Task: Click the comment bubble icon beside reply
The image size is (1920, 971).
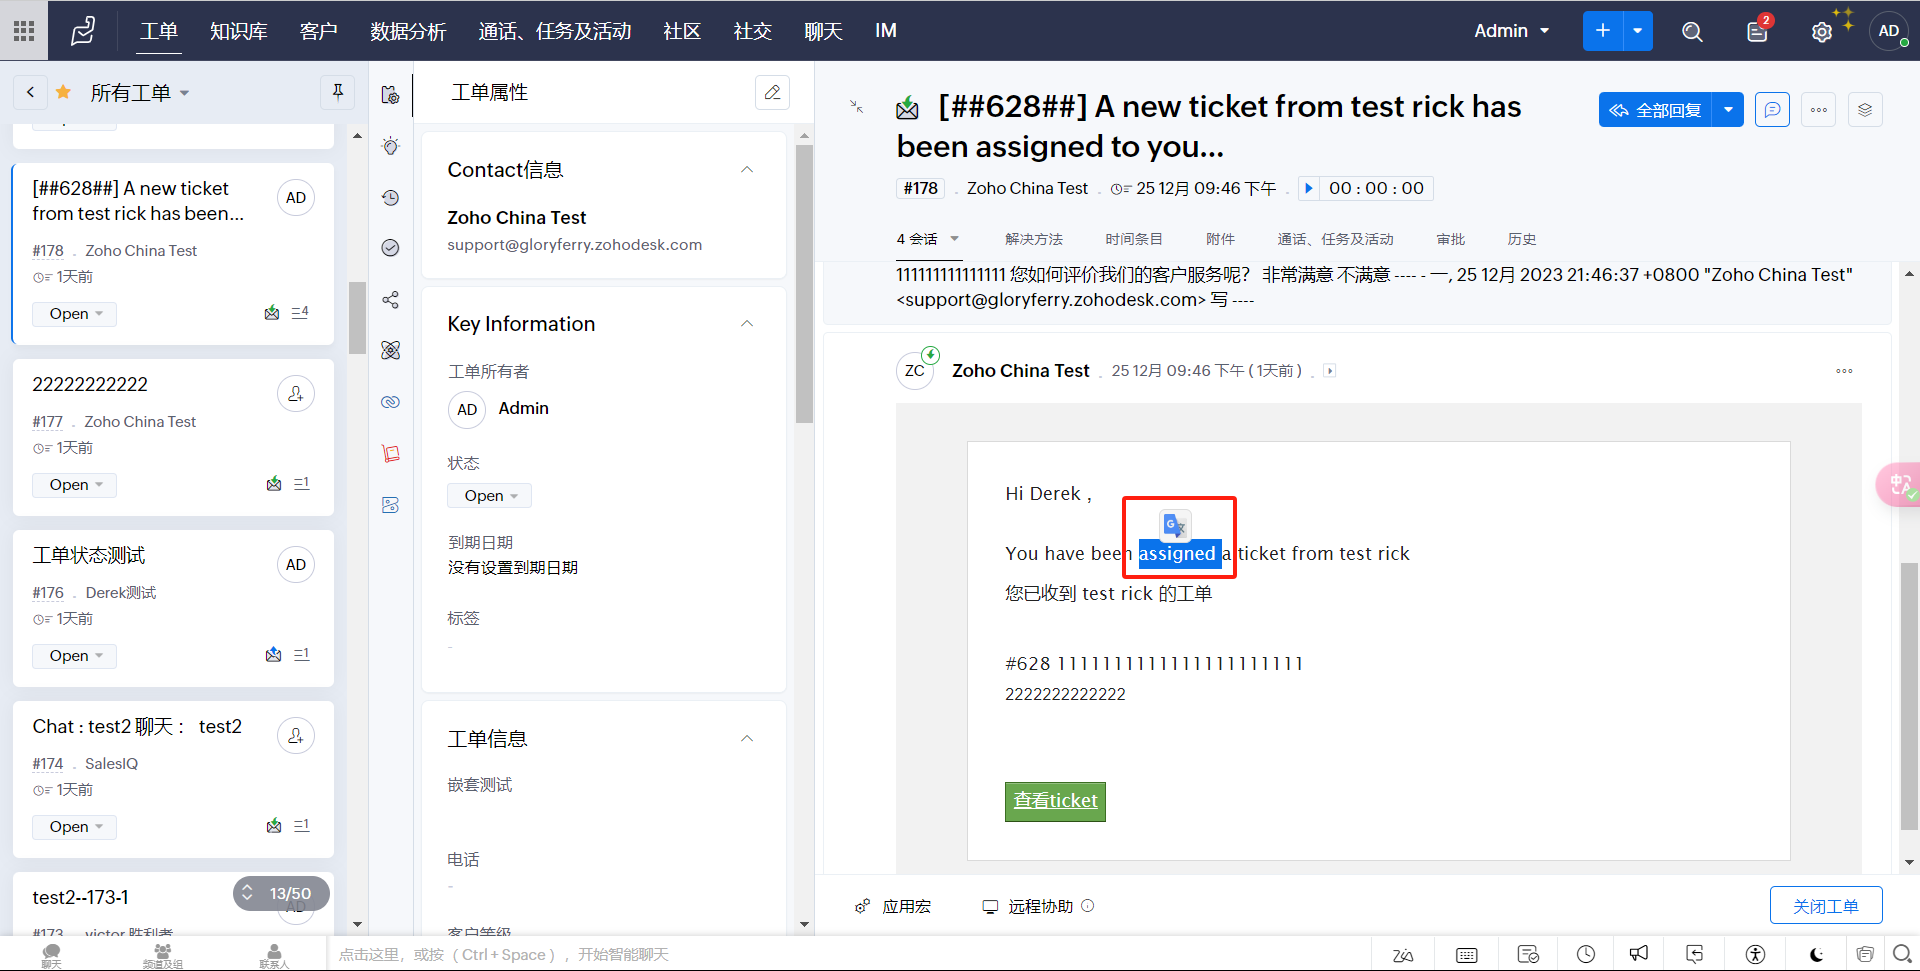Action: coord(1772,110)
